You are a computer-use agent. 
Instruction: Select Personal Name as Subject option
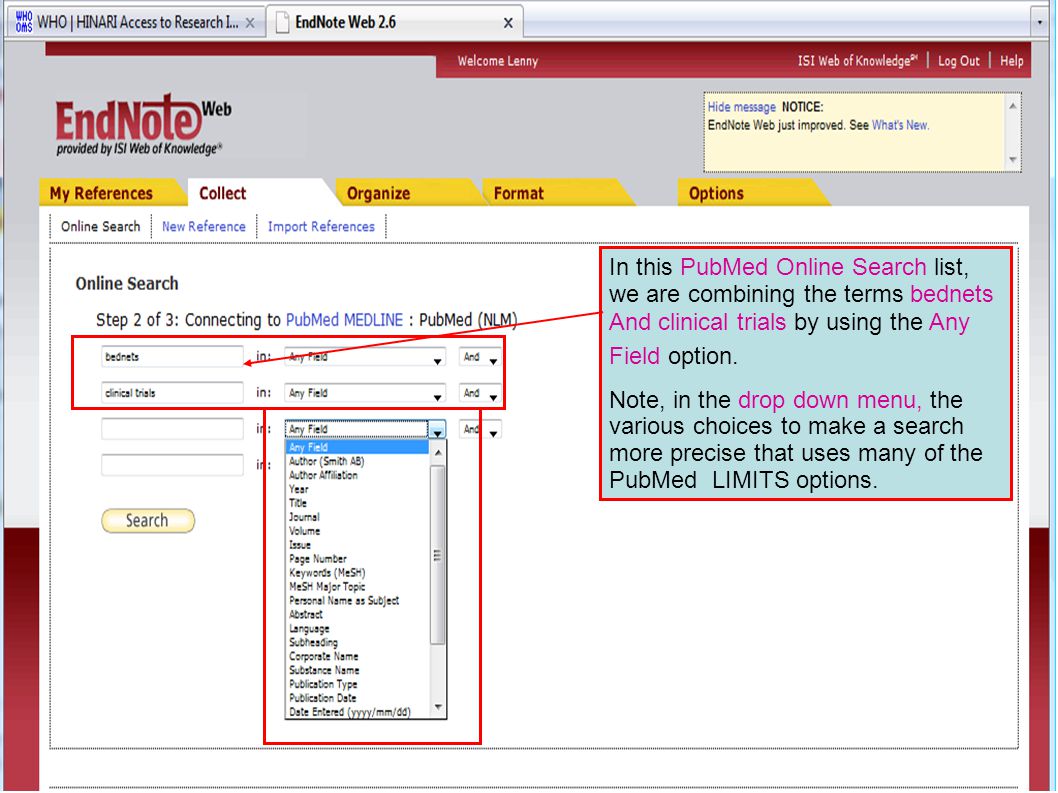pos(358,601)
